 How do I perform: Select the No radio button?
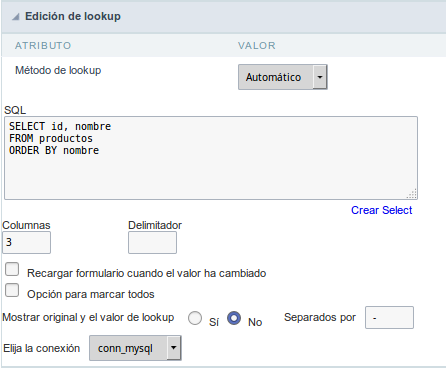[234, 318]
